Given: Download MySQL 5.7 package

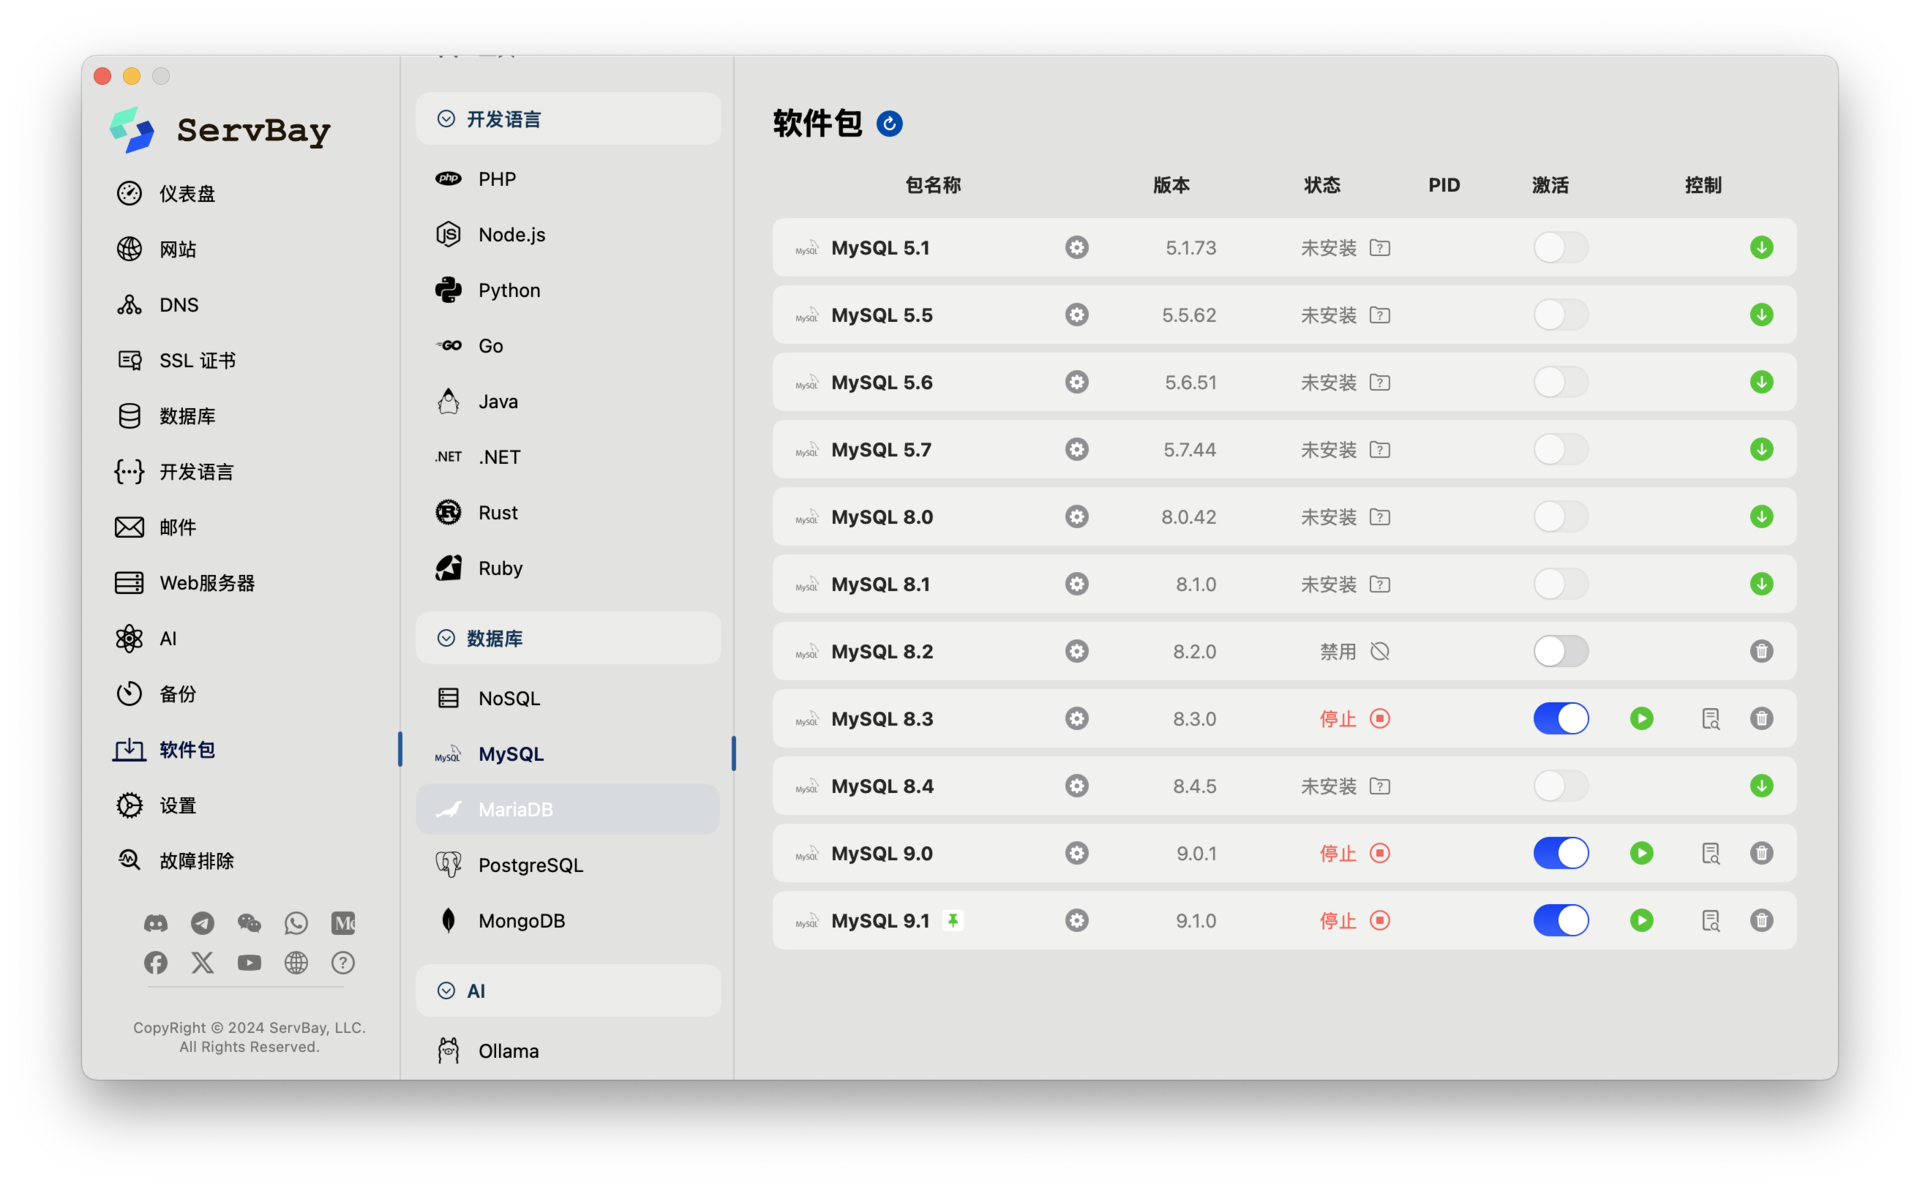Looking at the screenshot, I should 1761,449.
